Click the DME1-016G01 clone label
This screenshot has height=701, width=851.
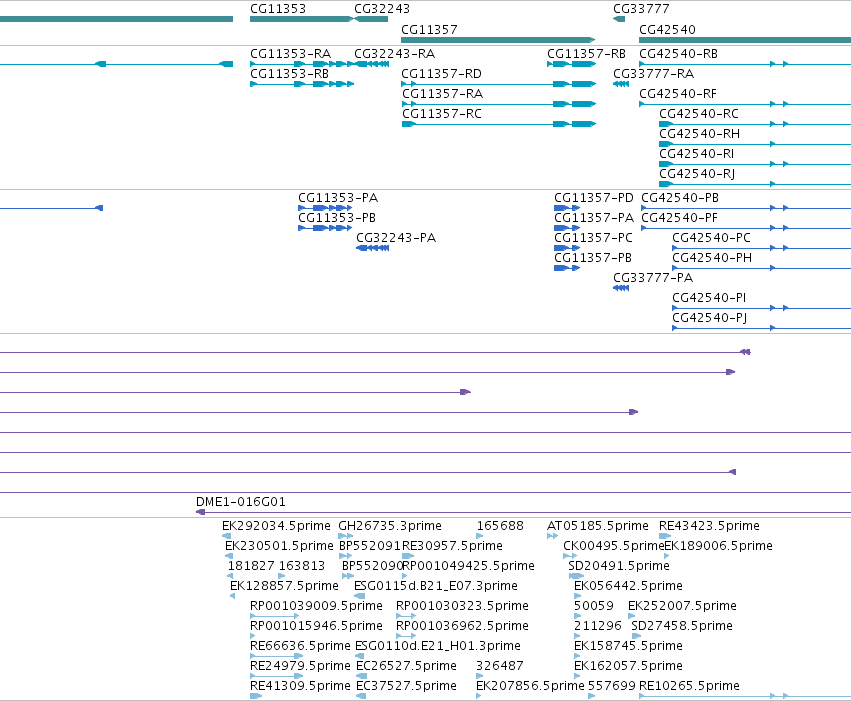(241, 502)
